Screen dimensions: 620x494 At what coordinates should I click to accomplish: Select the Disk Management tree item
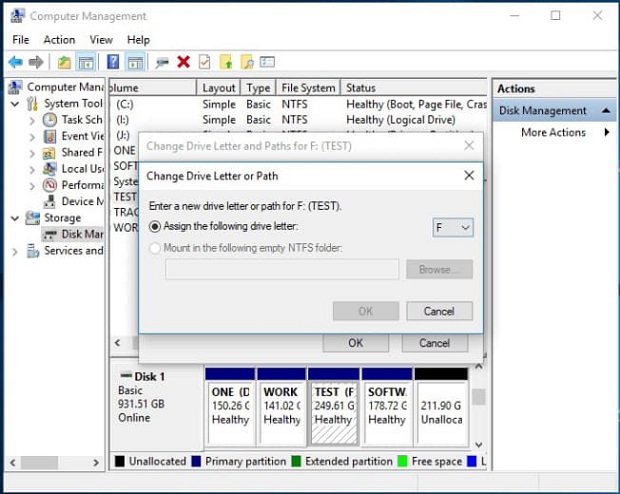pos(73,234)
